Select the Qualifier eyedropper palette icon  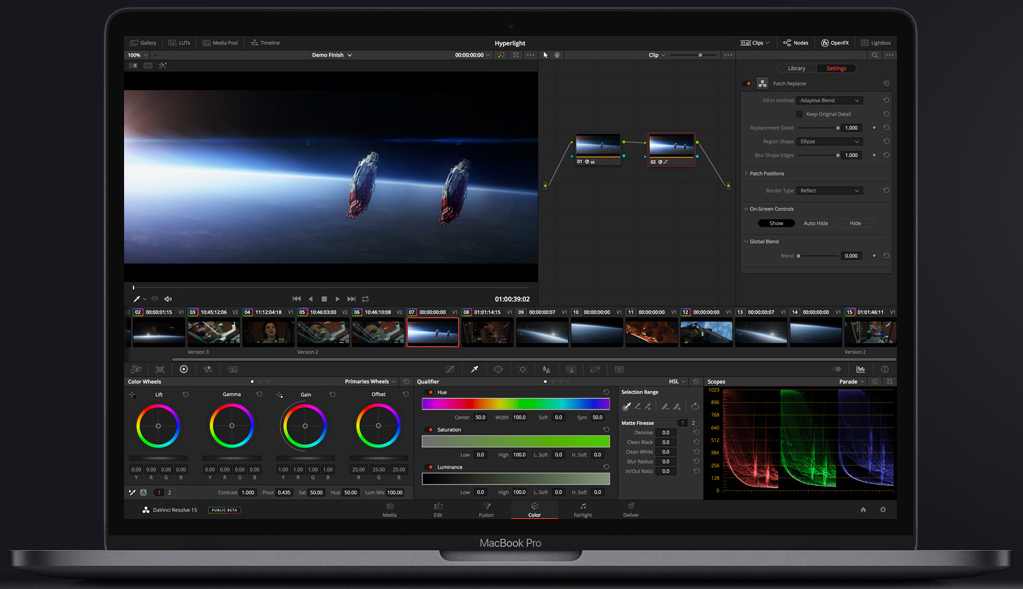click(x=474, y=369)
